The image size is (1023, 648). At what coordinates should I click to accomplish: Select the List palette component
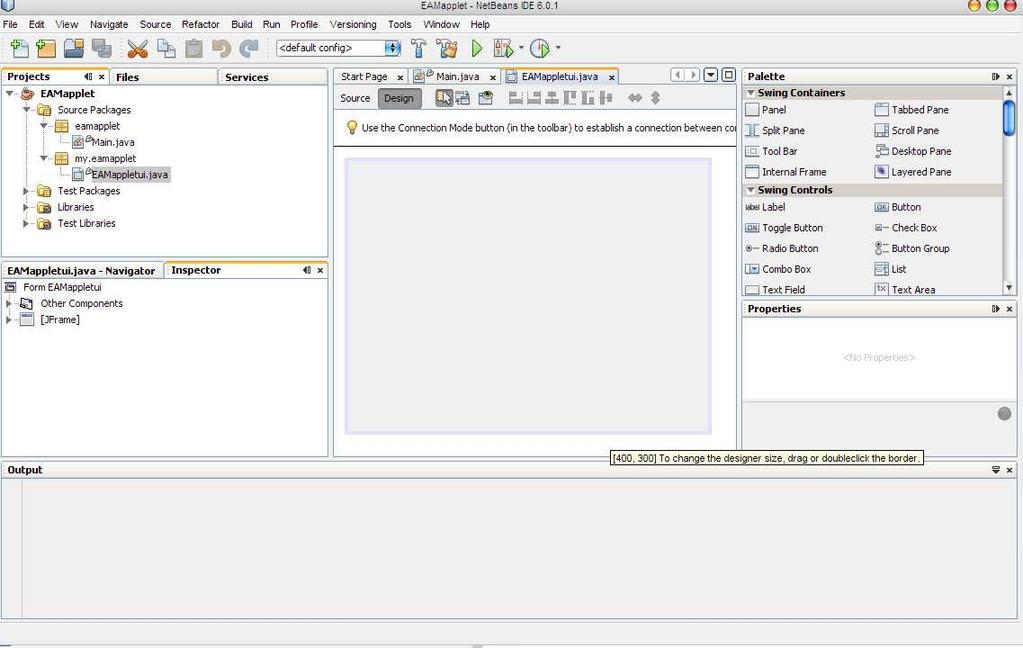click(891, 270)
